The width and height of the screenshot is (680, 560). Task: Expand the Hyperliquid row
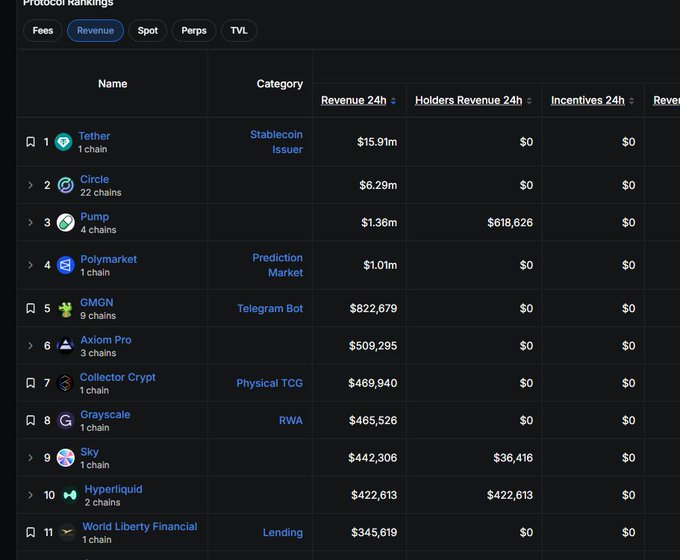[x=30, y=495]
